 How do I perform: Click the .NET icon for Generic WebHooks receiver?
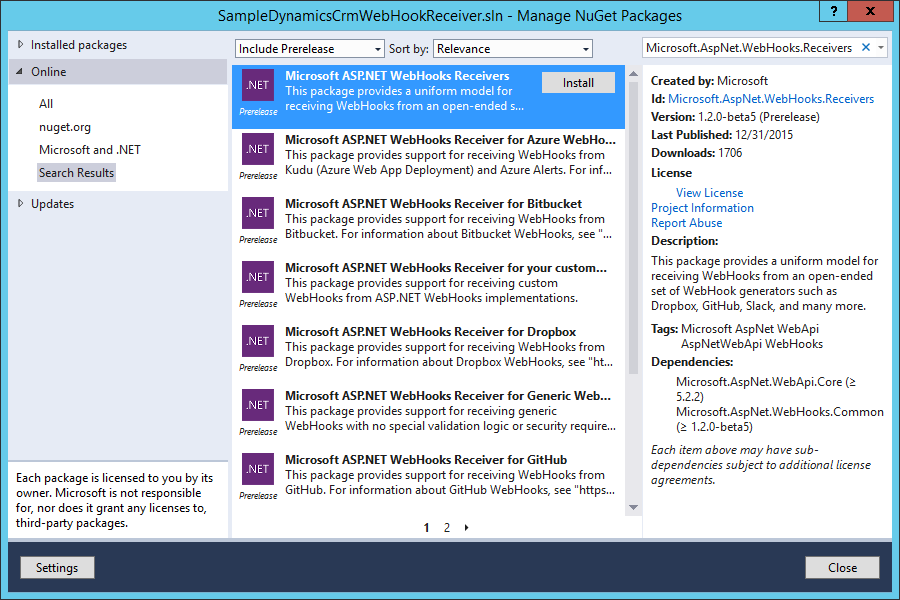(x=258, y=405)
